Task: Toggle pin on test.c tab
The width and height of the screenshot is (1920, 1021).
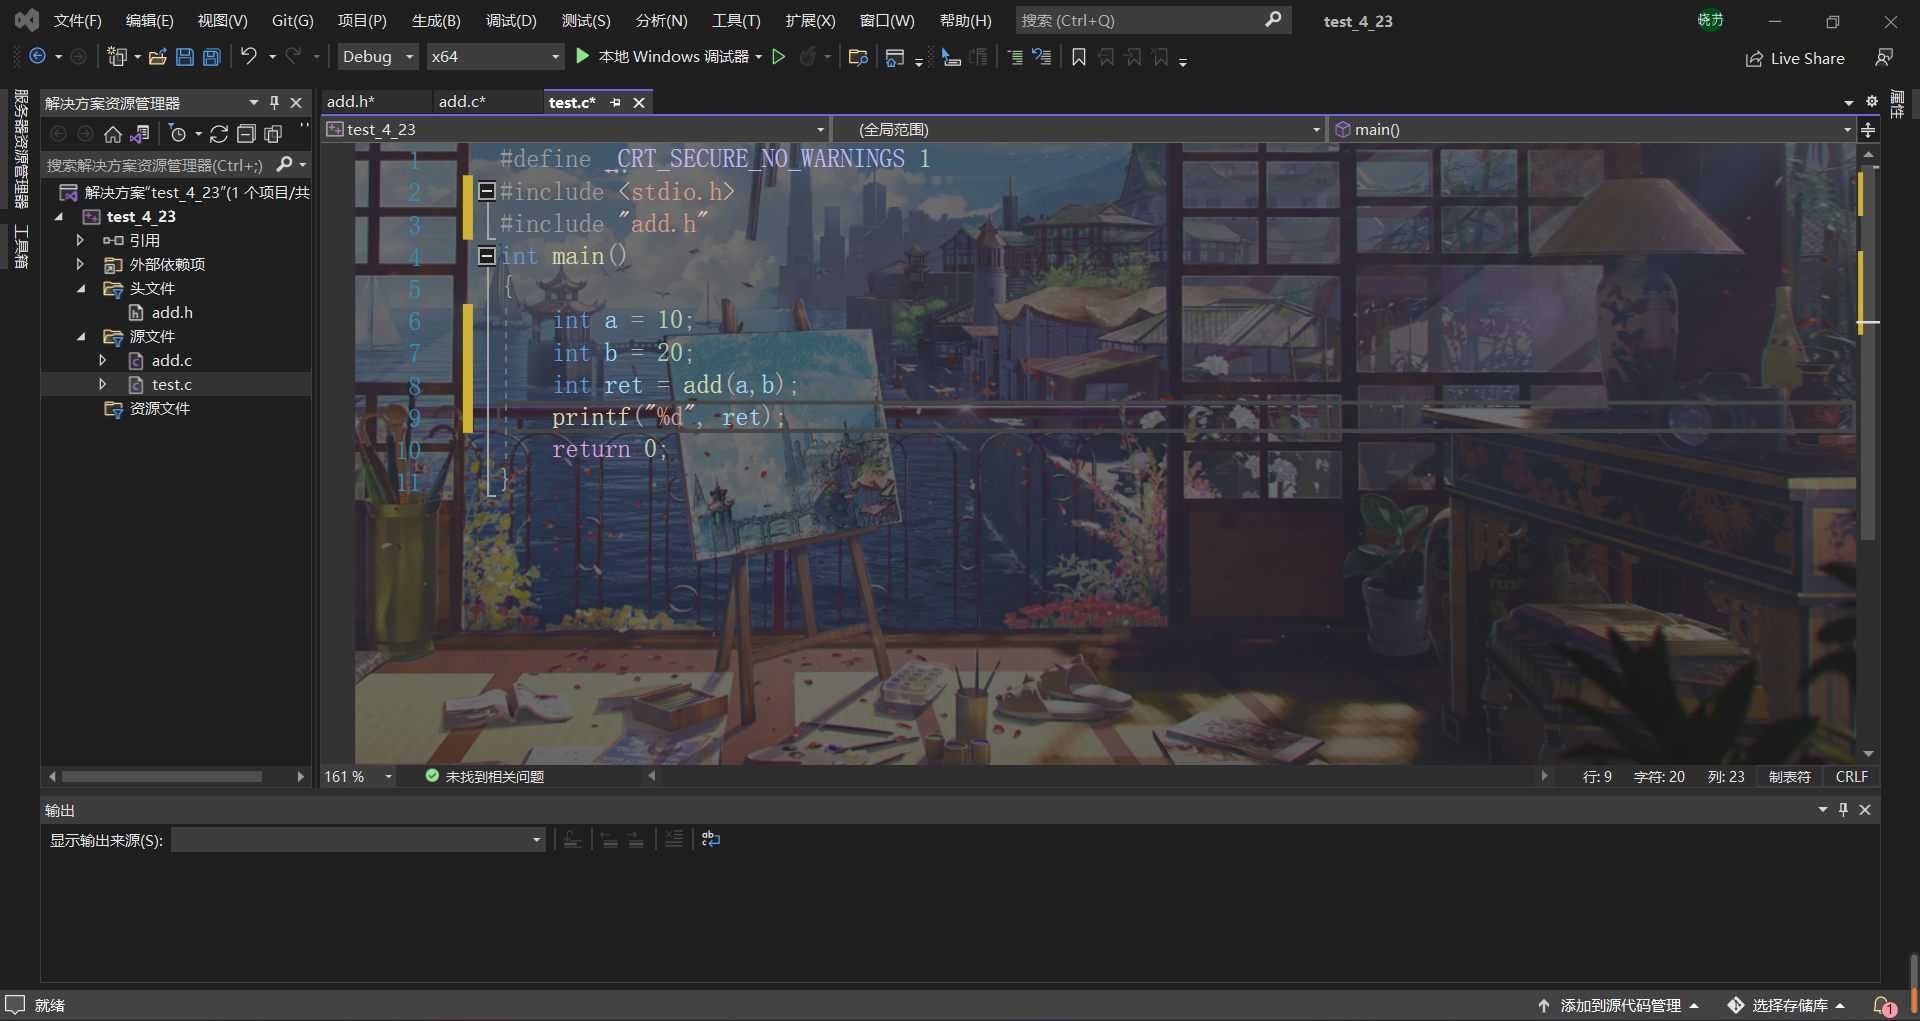Action: tap(615, 103)
